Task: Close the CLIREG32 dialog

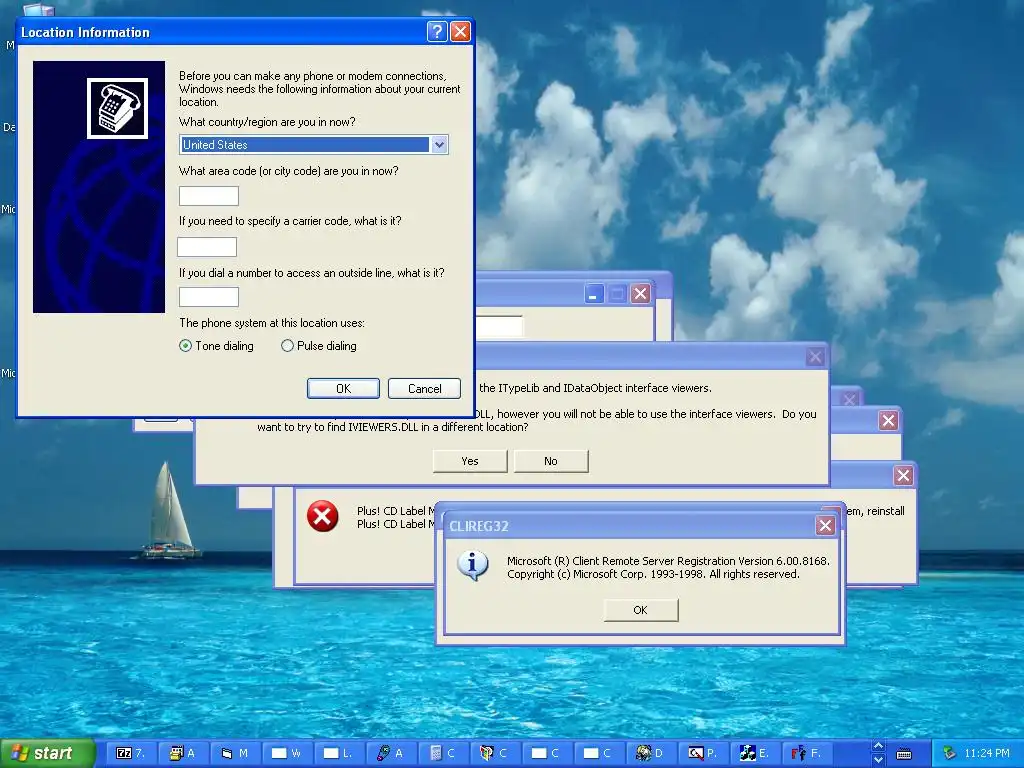Action: (x=825, y=526)
